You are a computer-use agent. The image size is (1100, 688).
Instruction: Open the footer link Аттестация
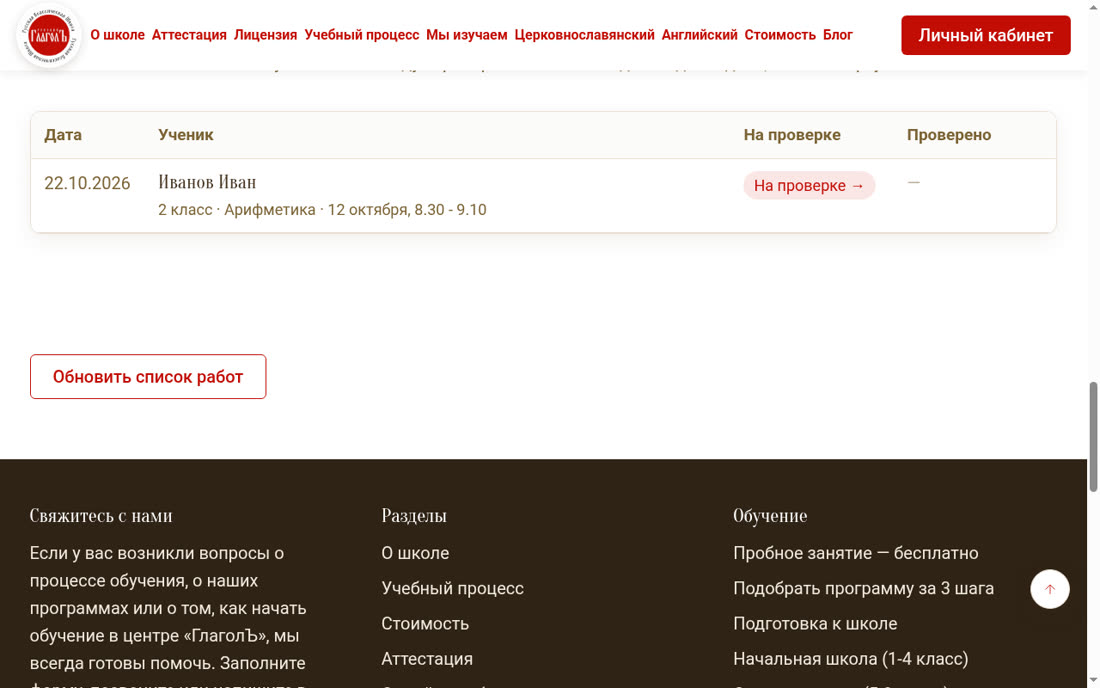tap(427, 659)
